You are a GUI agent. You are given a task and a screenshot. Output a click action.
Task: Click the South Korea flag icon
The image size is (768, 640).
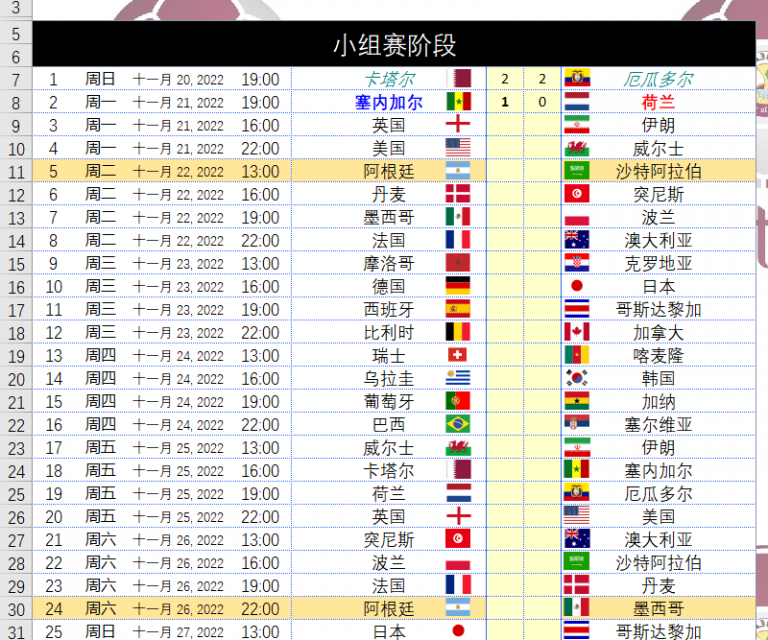(577, 378)
